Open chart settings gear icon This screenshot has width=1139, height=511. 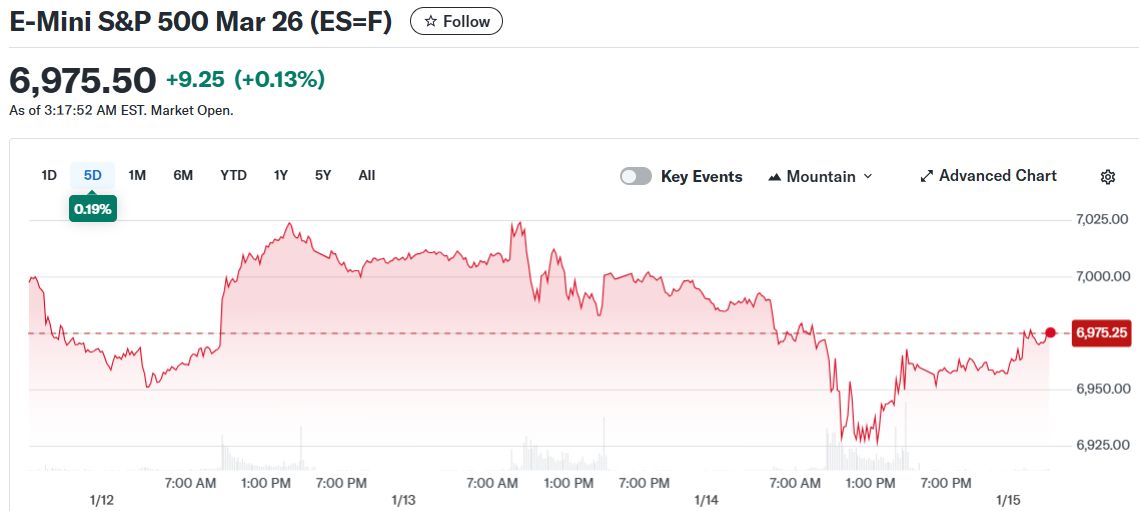(1107, 177)
